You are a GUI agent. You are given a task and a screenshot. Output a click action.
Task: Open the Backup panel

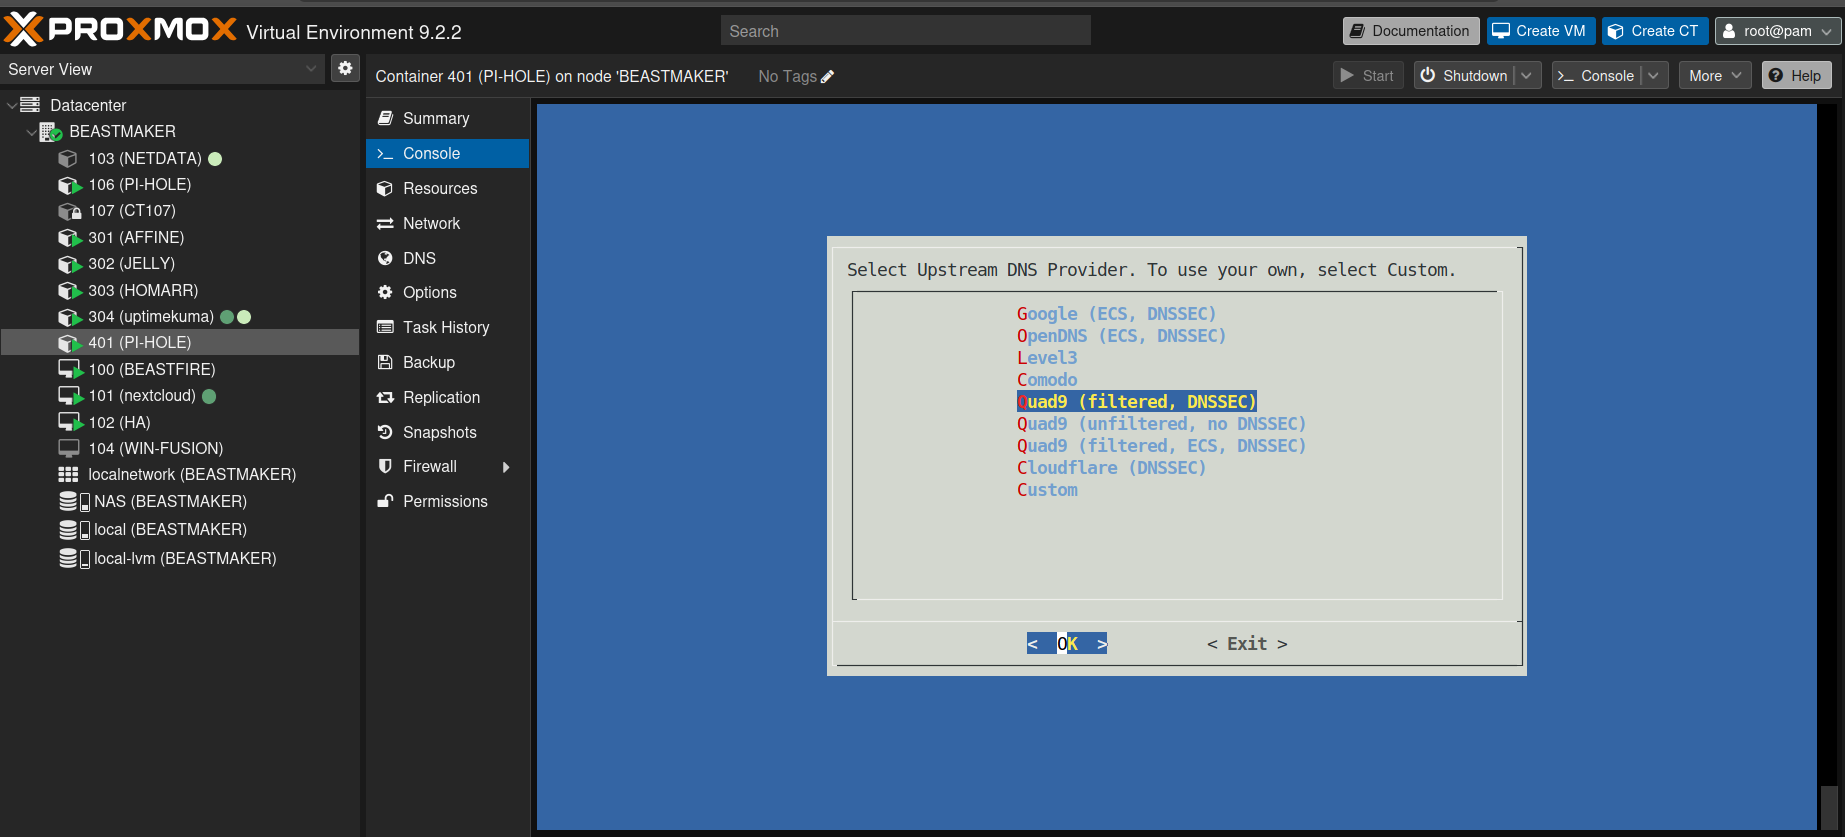click(447, 362)
